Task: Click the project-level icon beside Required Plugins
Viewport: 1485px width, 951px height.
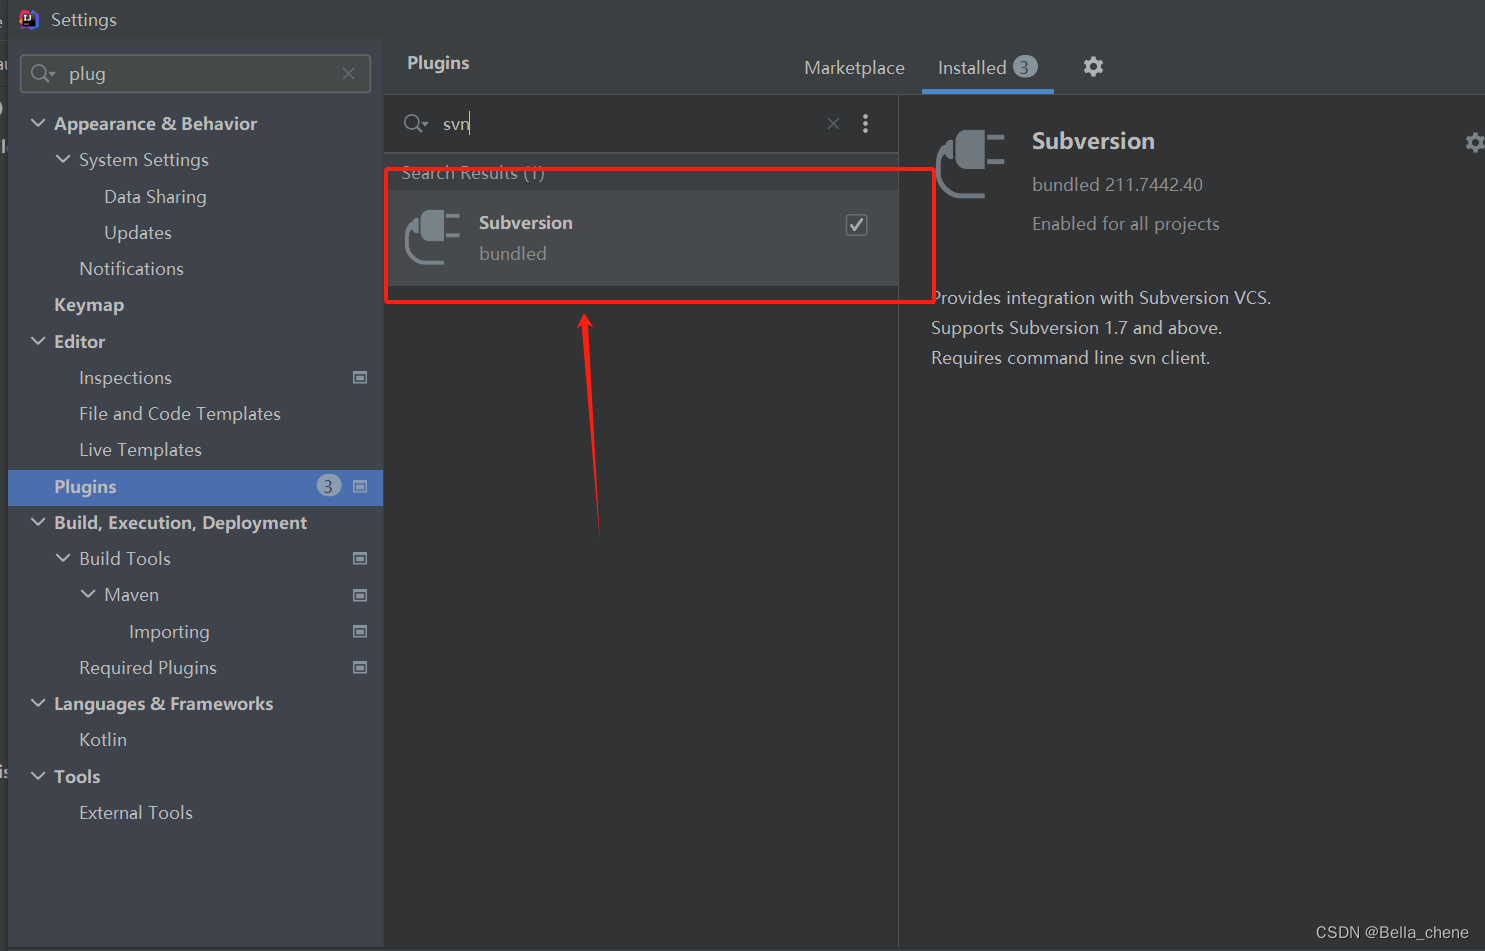Action: 360,667
